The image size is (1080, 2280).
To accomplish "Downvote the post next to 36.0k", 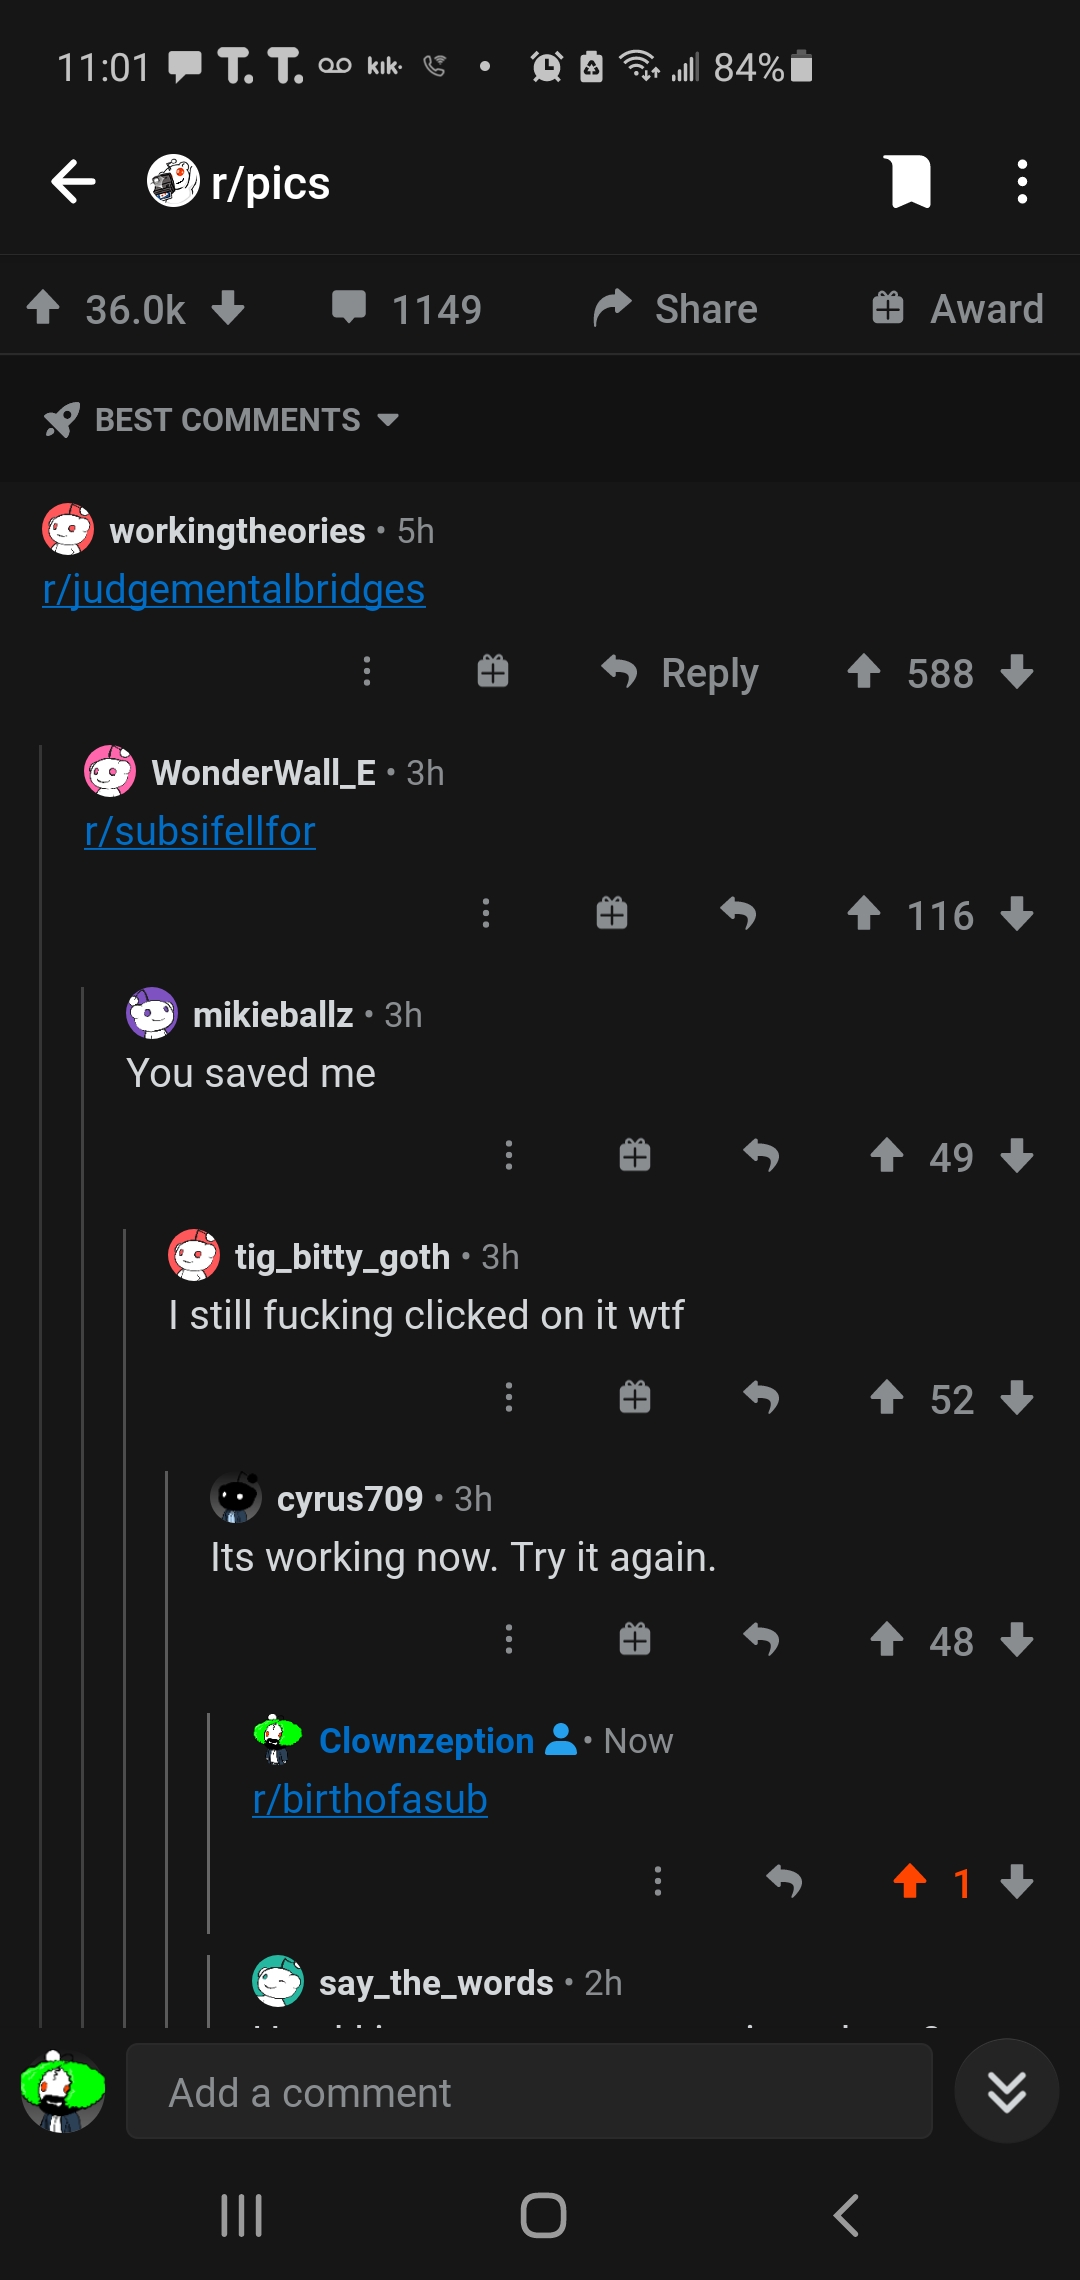I will coord(228,308).
